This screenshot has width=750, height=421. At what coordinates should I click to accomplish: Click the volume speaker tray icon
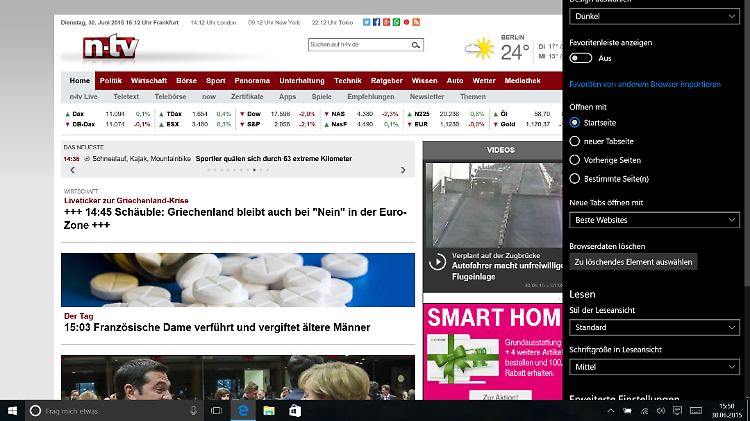click(661, 410)
